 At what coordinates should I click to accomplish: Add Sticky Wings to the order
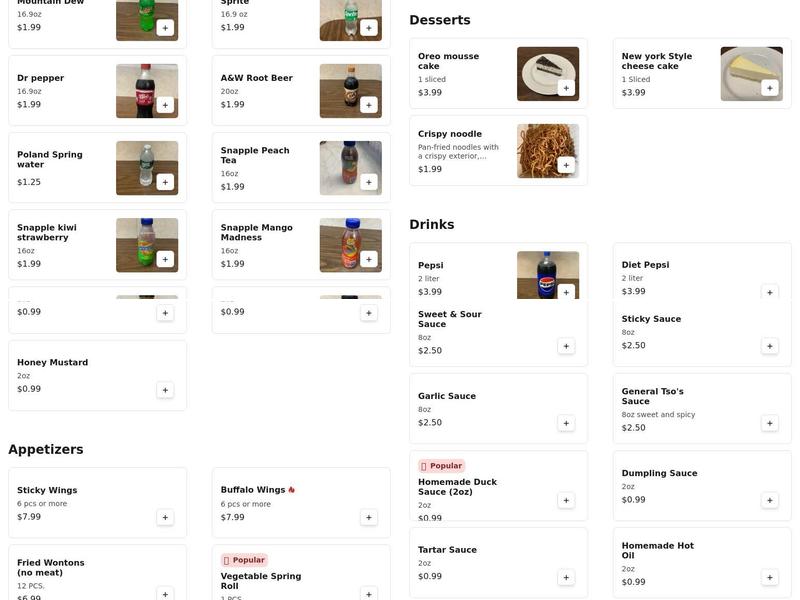tap(165, 517)
